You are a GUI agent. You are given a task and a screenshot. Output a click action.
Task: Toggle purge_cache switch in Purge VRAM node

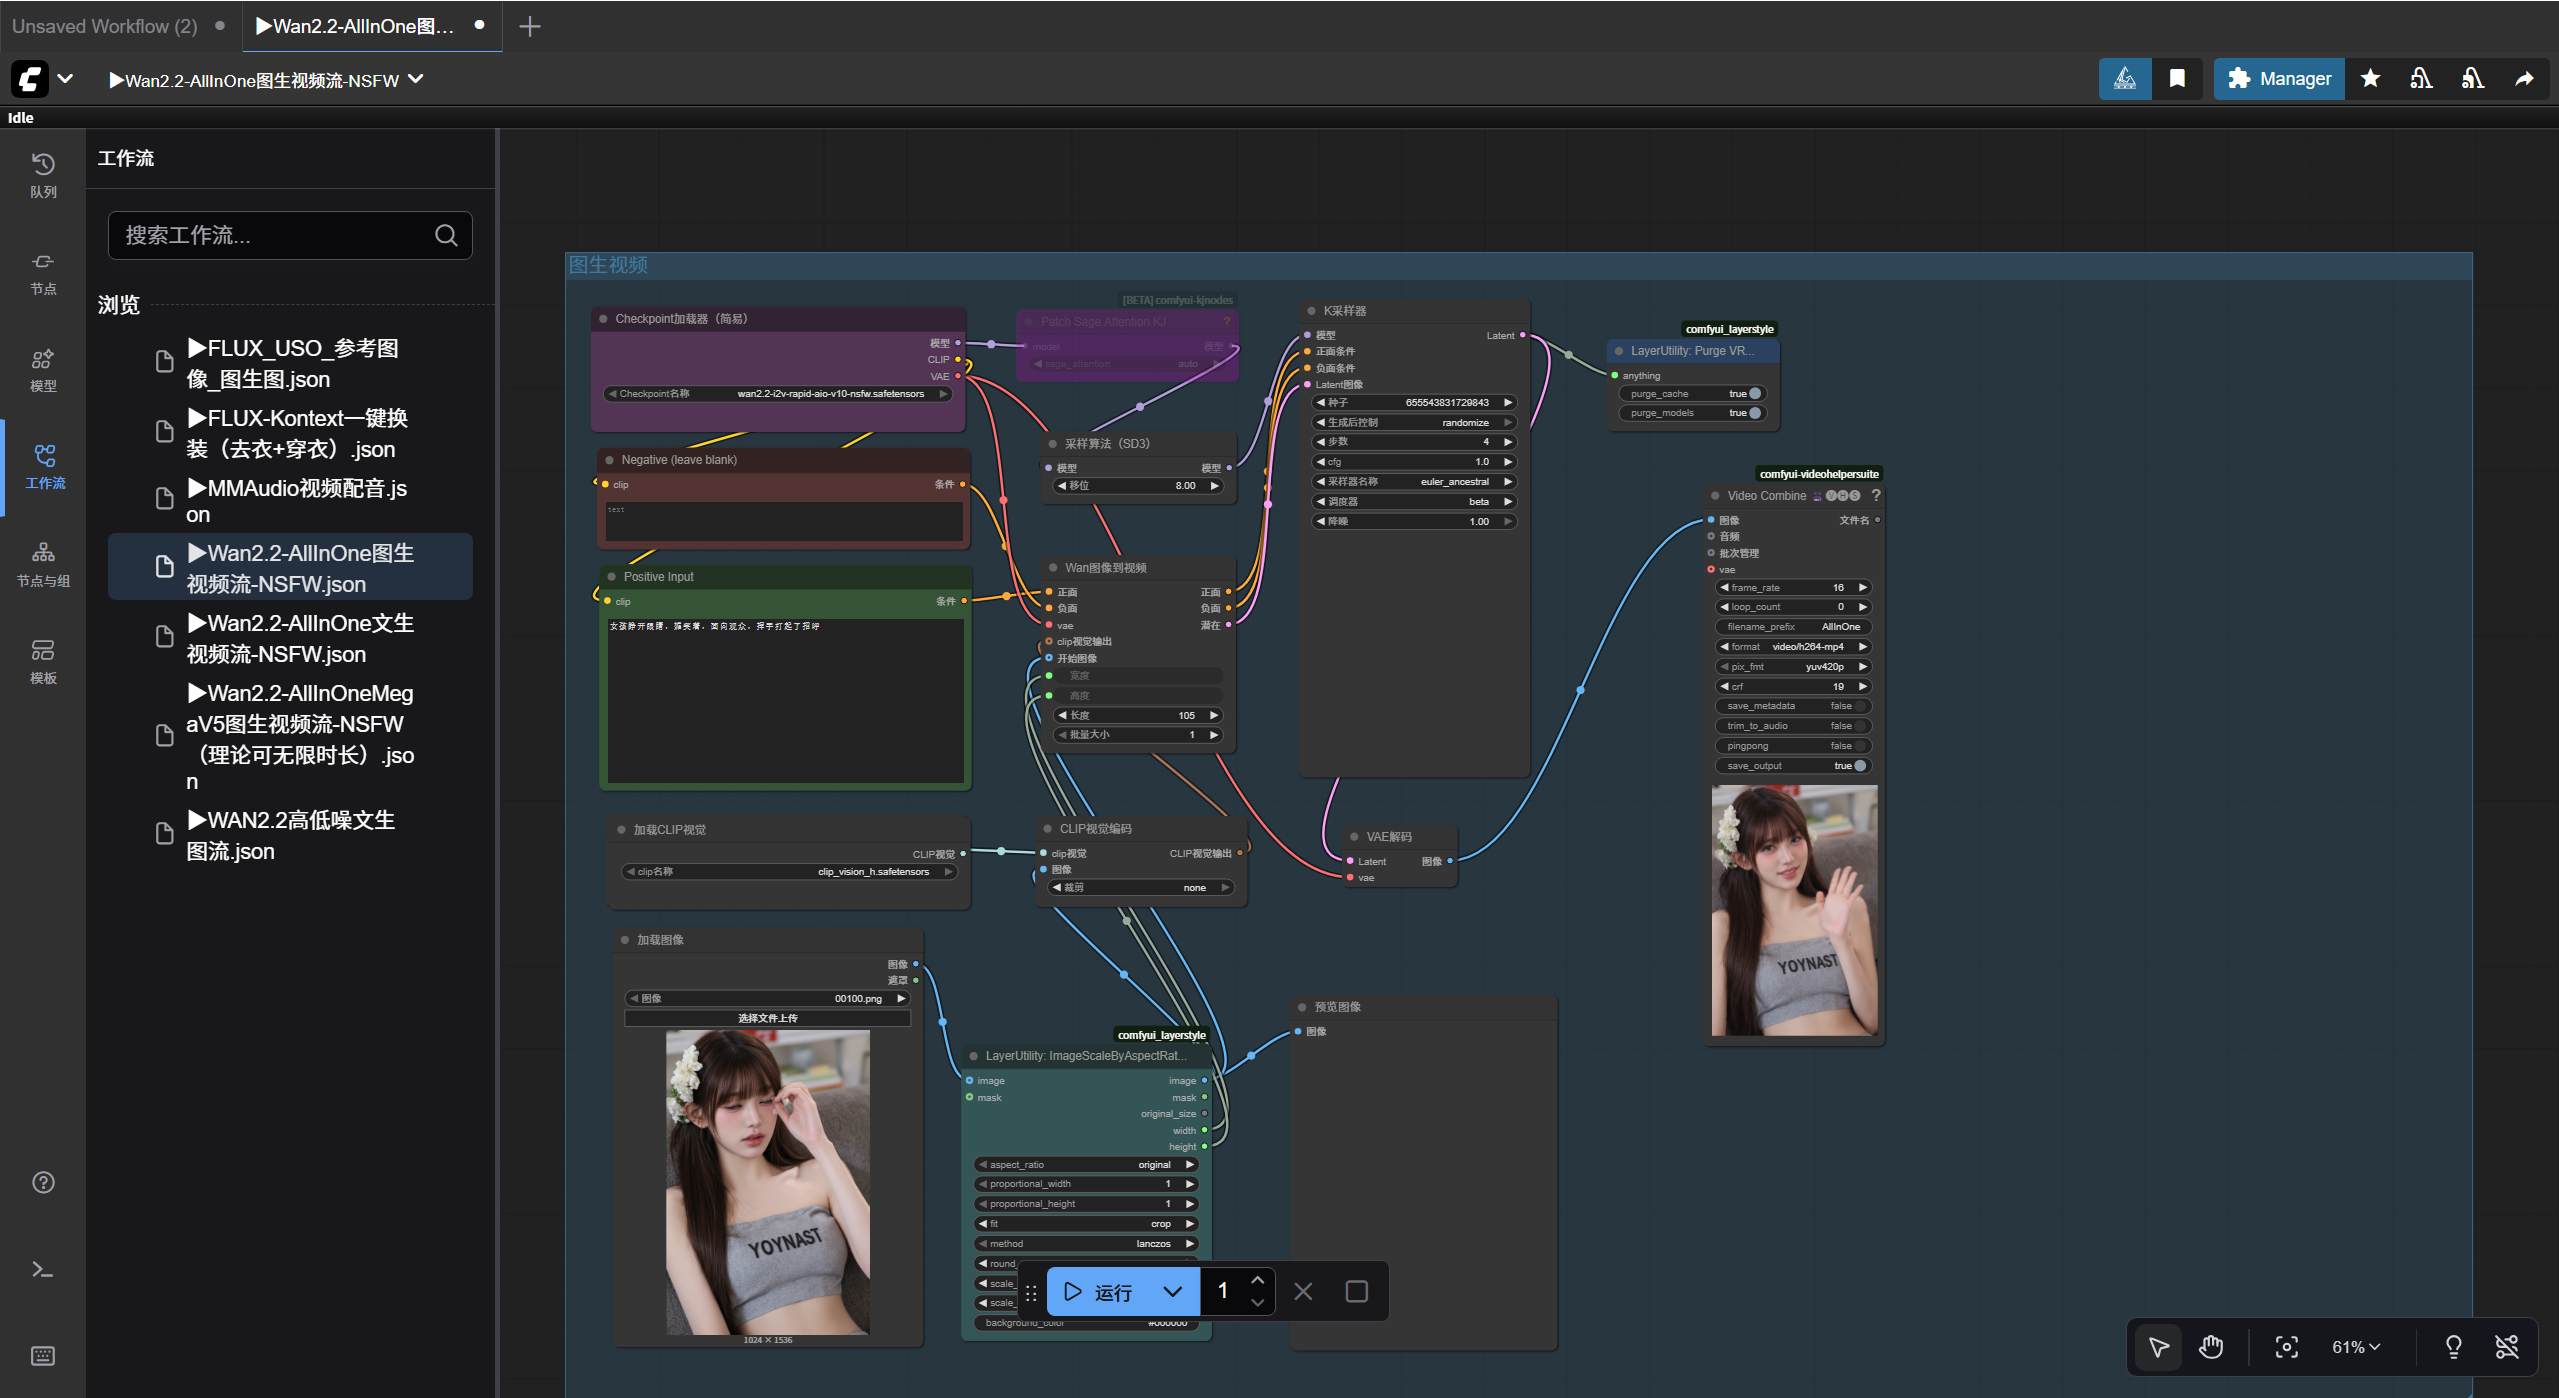pyautogui.click(x=1754, y=394)
